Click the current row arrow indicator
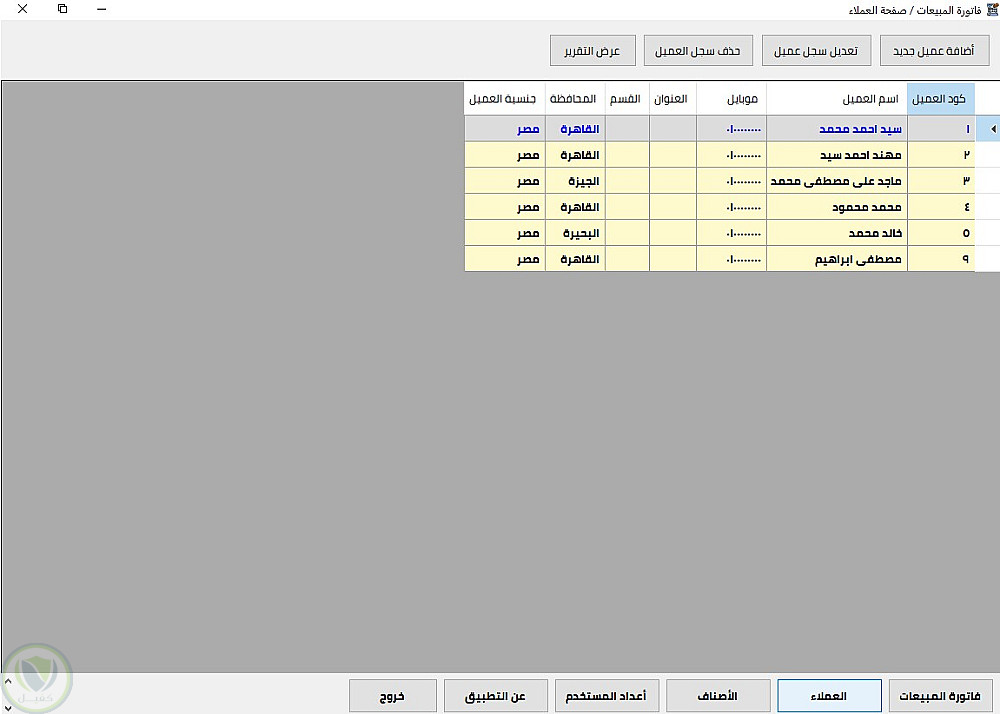 [993, 129]
